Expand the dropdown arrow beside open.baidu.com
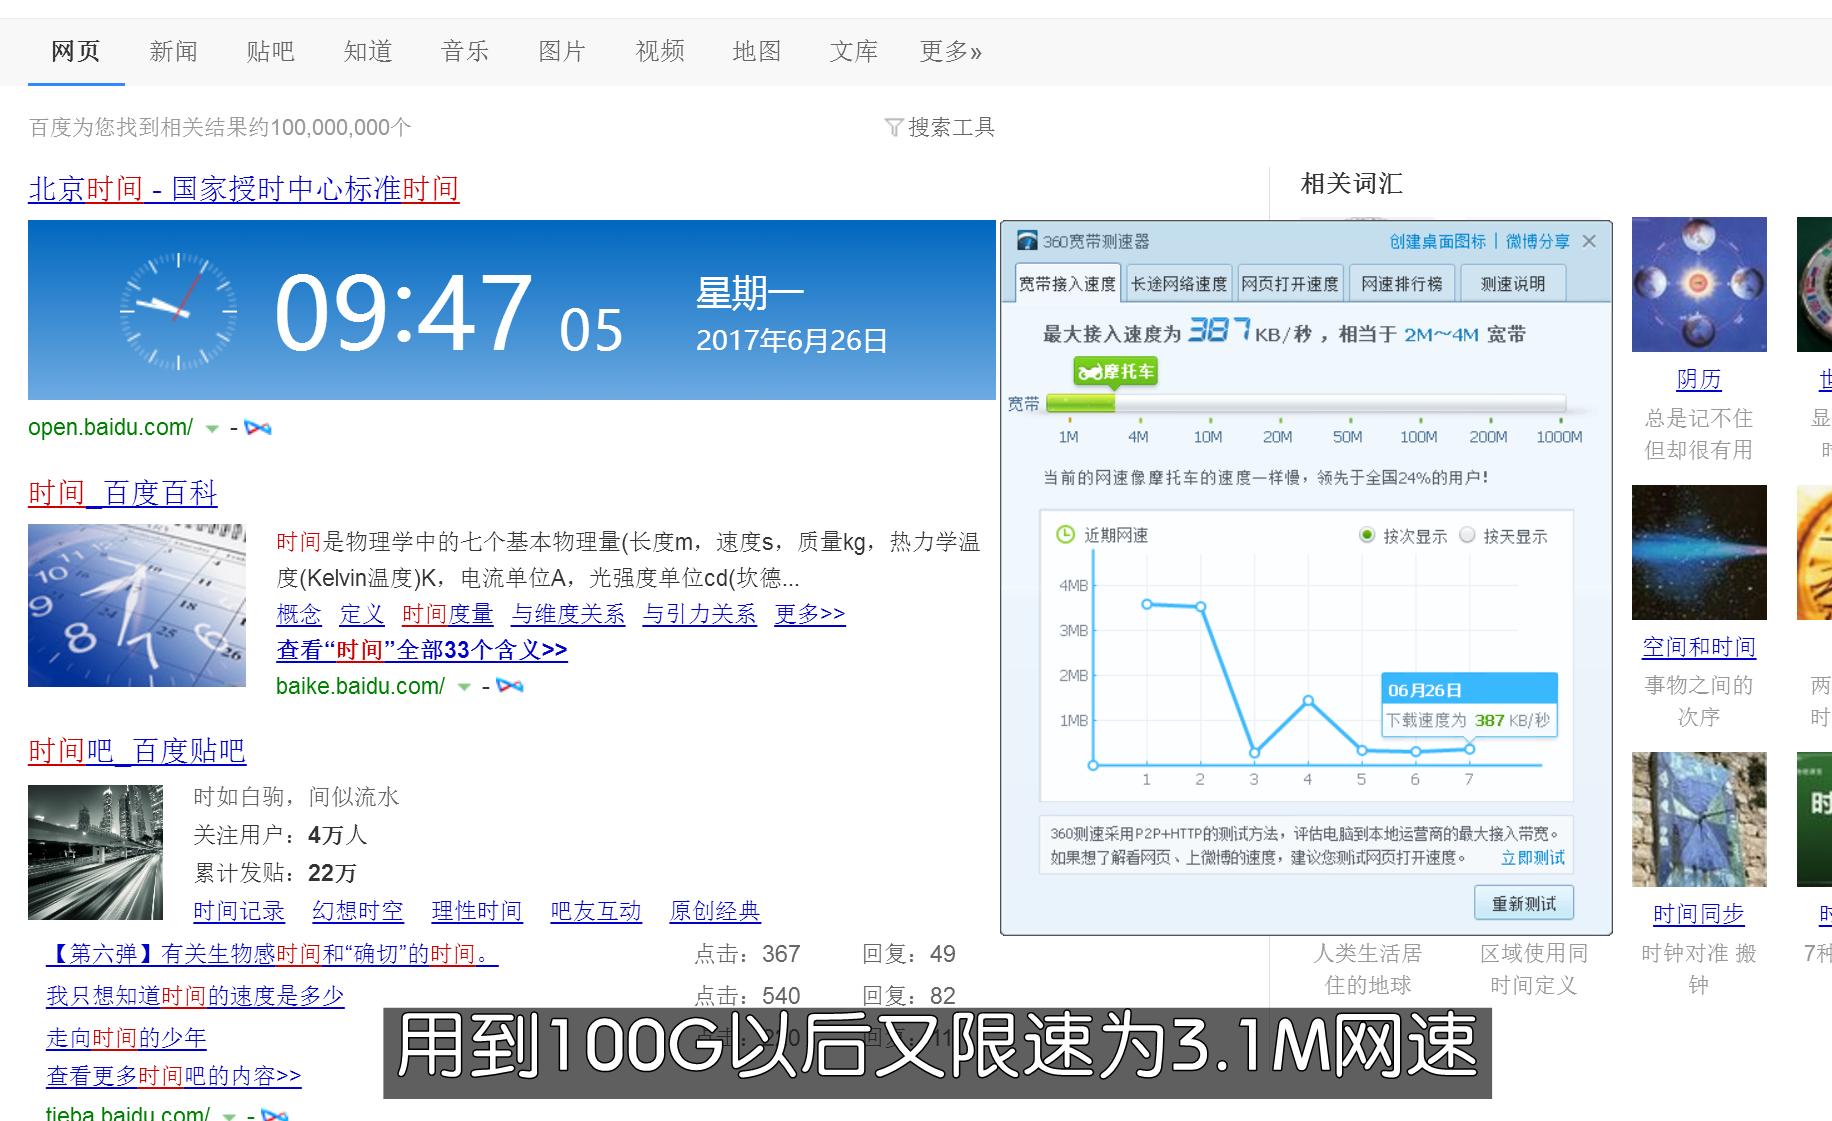Viewport: 1832px width, 1121px height. click(212, 428)
